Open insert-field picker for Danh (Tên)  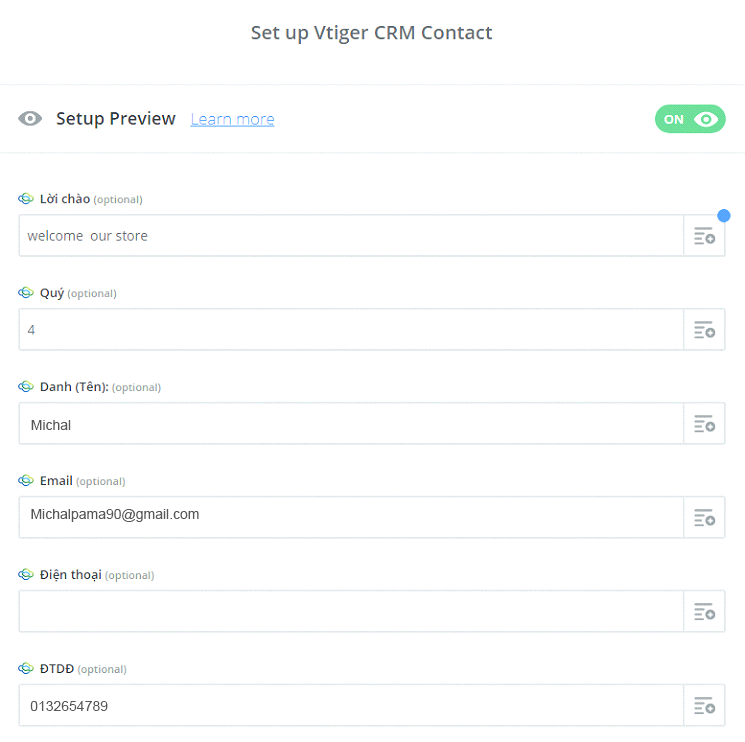[x=704, y=424]
